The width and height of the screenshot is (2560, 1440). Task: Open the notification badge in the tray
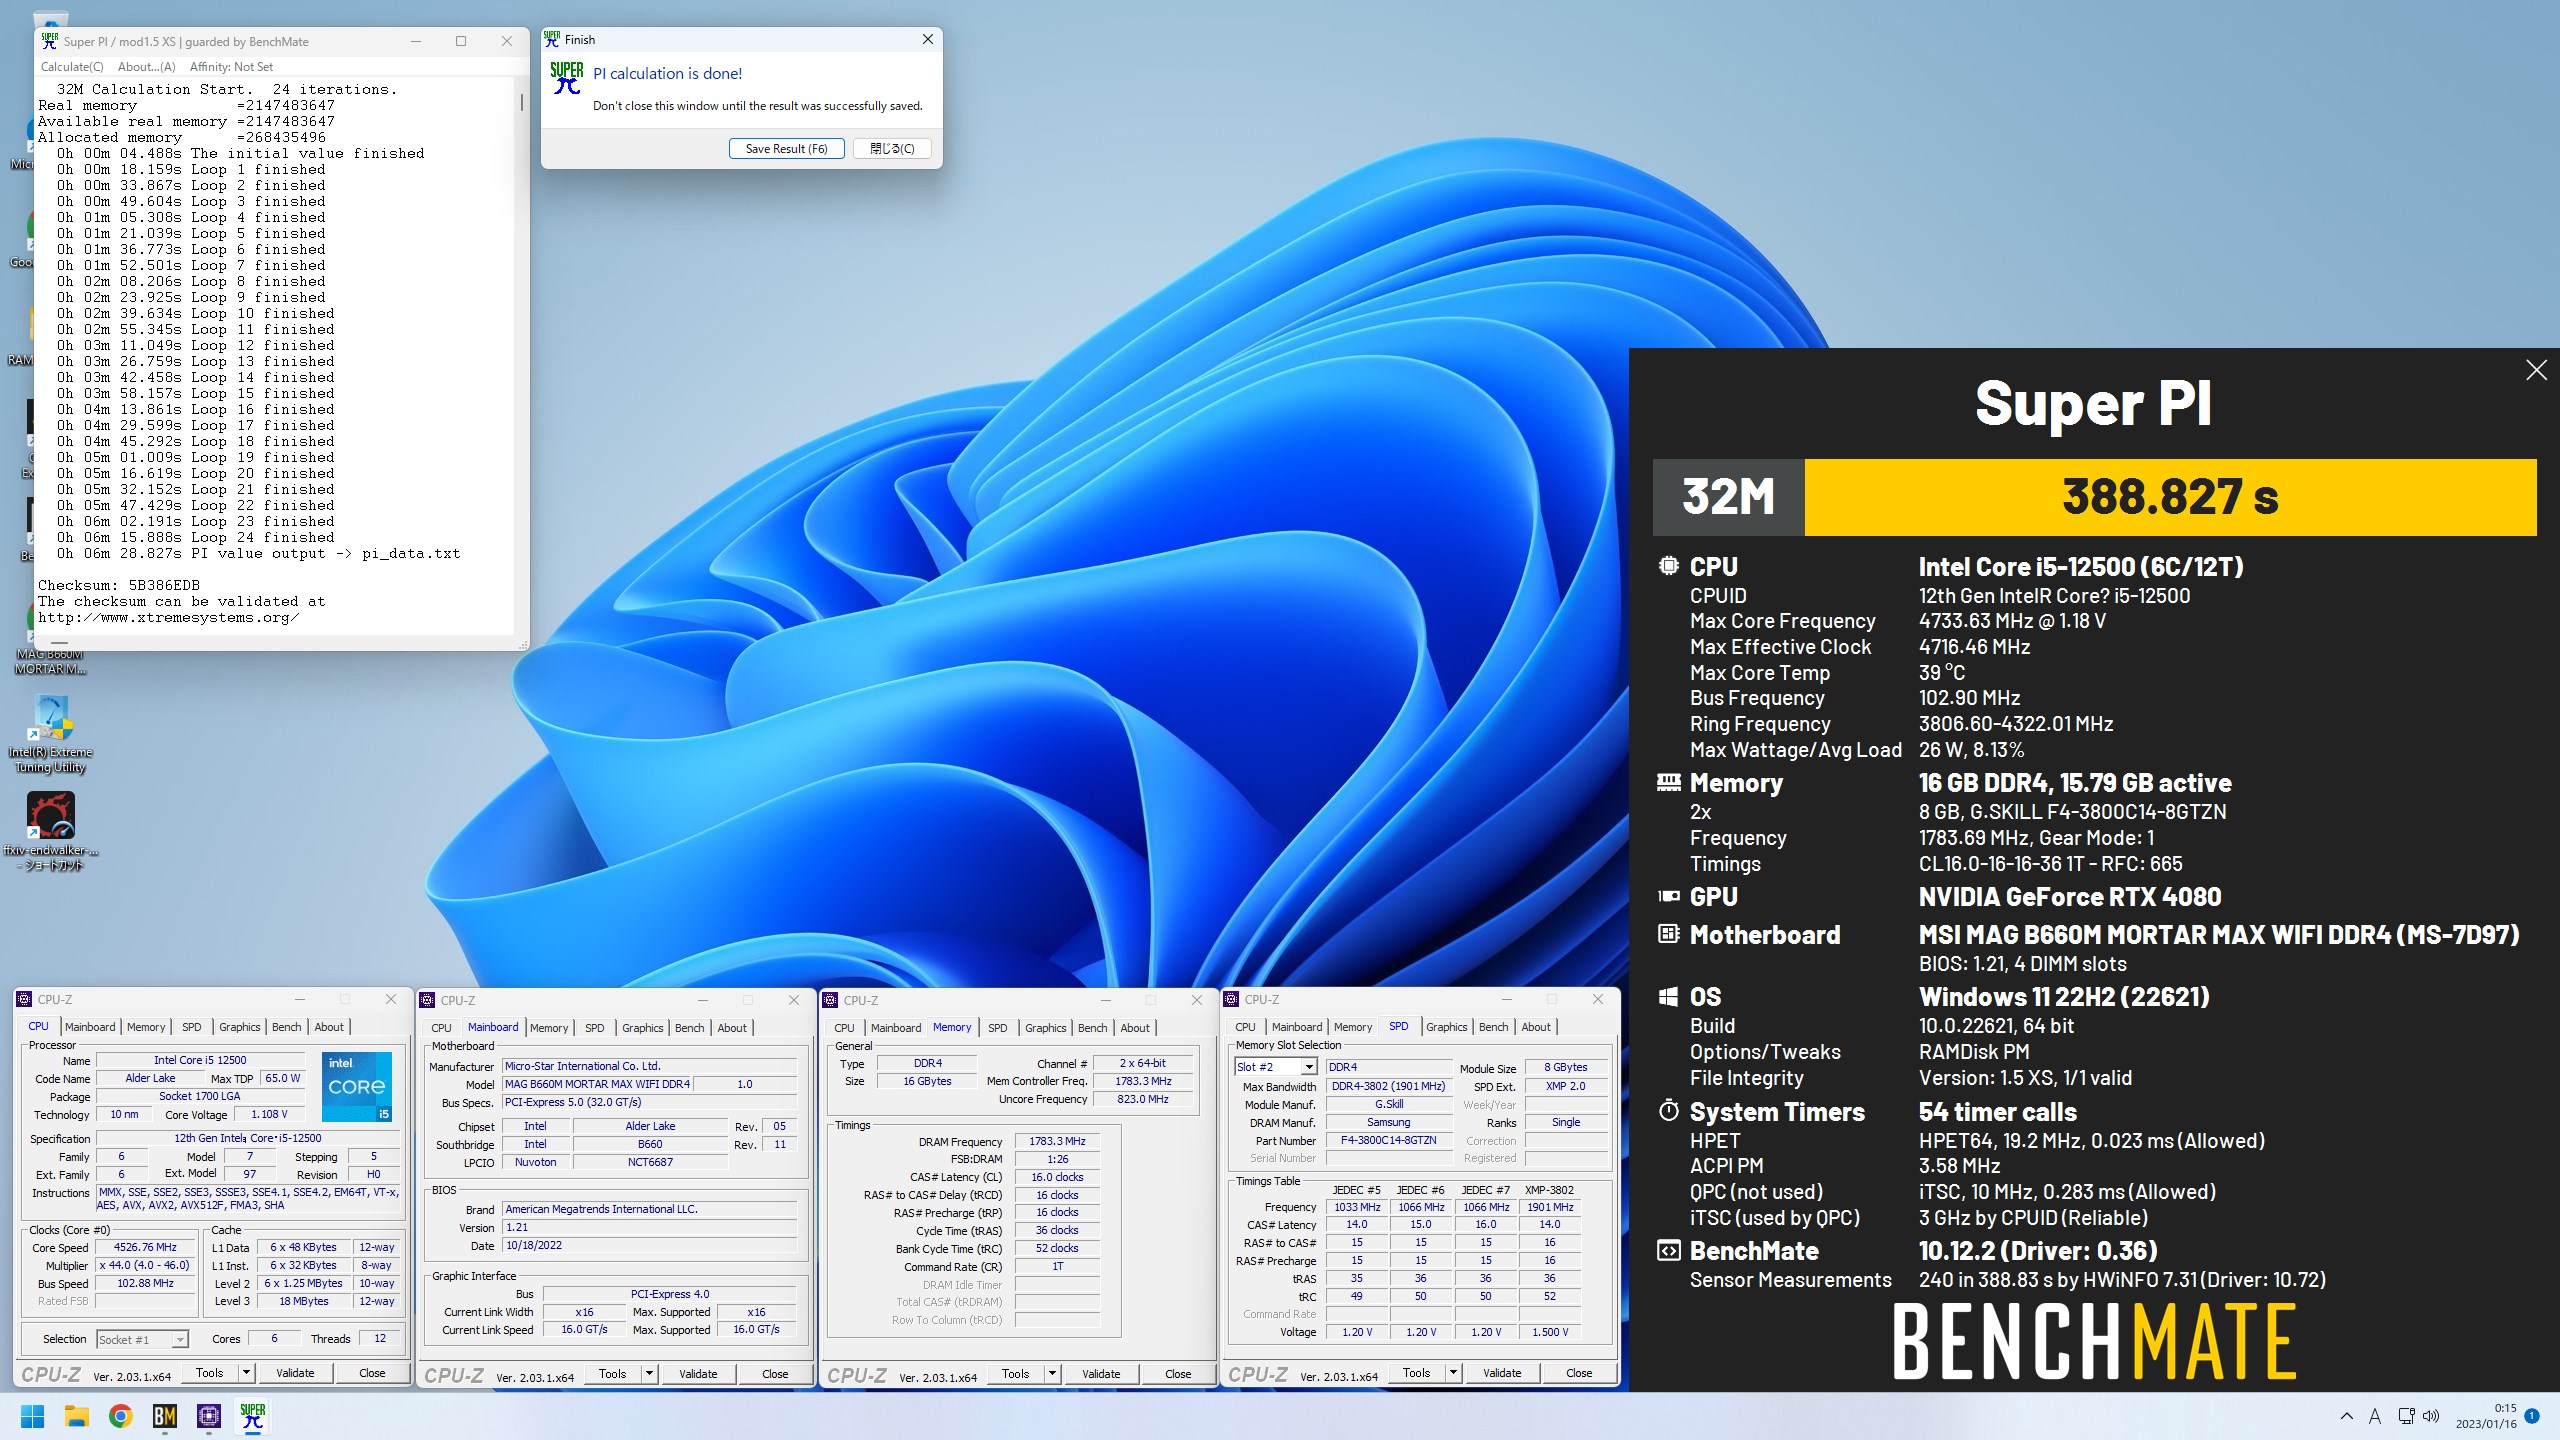tap(2532, 1416)
